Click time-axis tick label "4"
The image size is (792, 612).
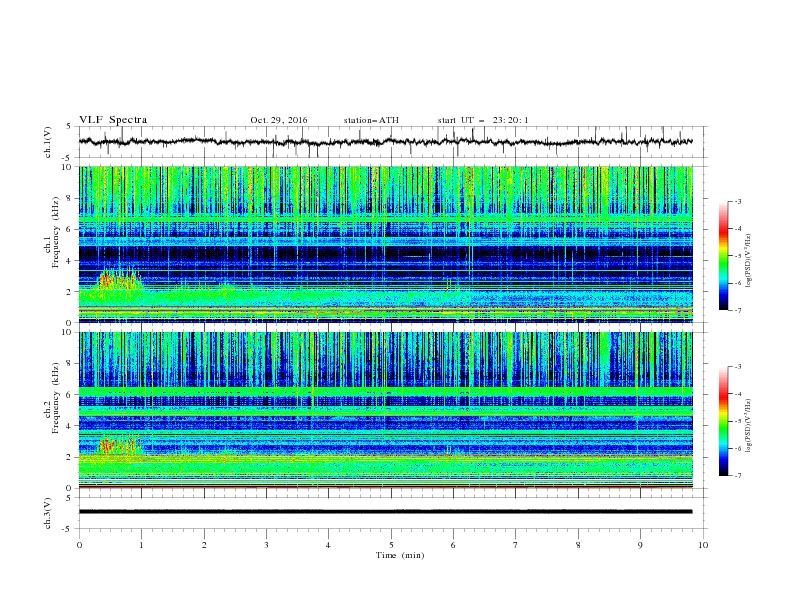click(x=328, y=545)
